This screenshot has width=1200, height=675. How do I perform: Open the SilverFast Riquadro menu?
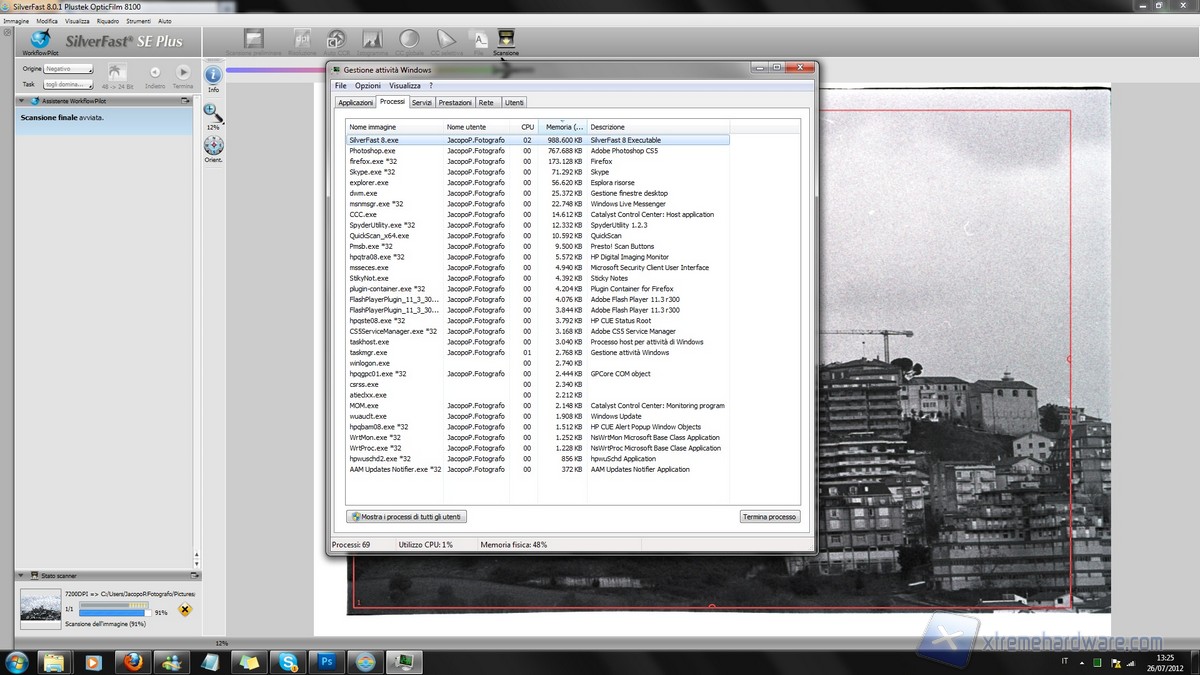[108, 20]
